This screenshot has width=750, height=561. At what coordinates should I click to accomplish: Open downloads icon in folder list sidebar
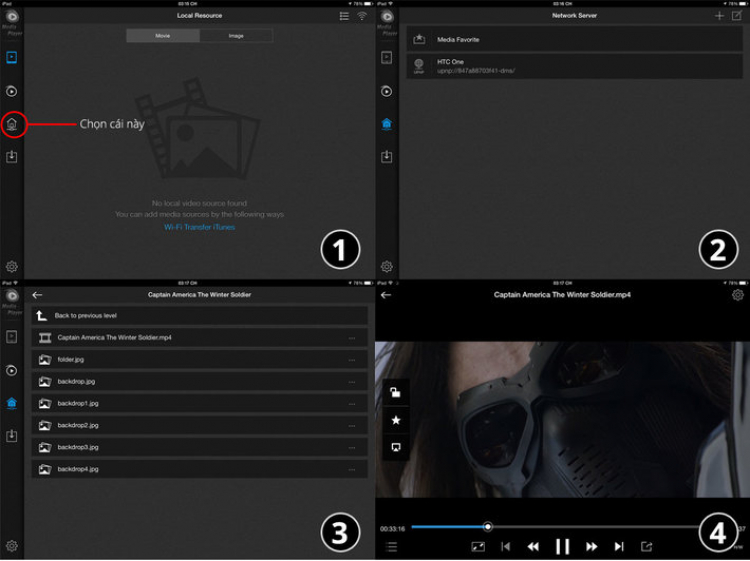[11, 436]
